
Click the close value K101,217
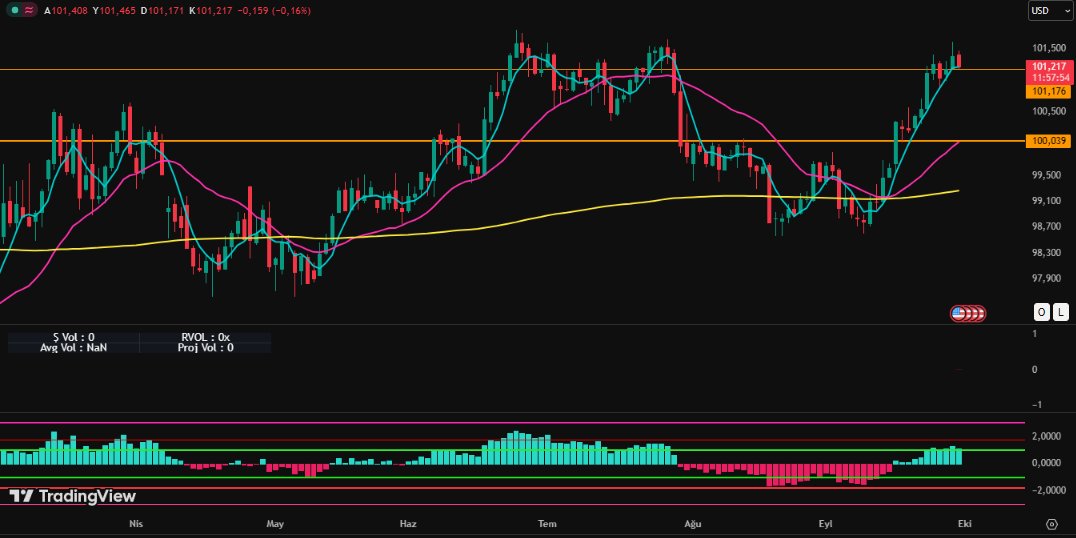pyautogui.click(x=211, y=11)
